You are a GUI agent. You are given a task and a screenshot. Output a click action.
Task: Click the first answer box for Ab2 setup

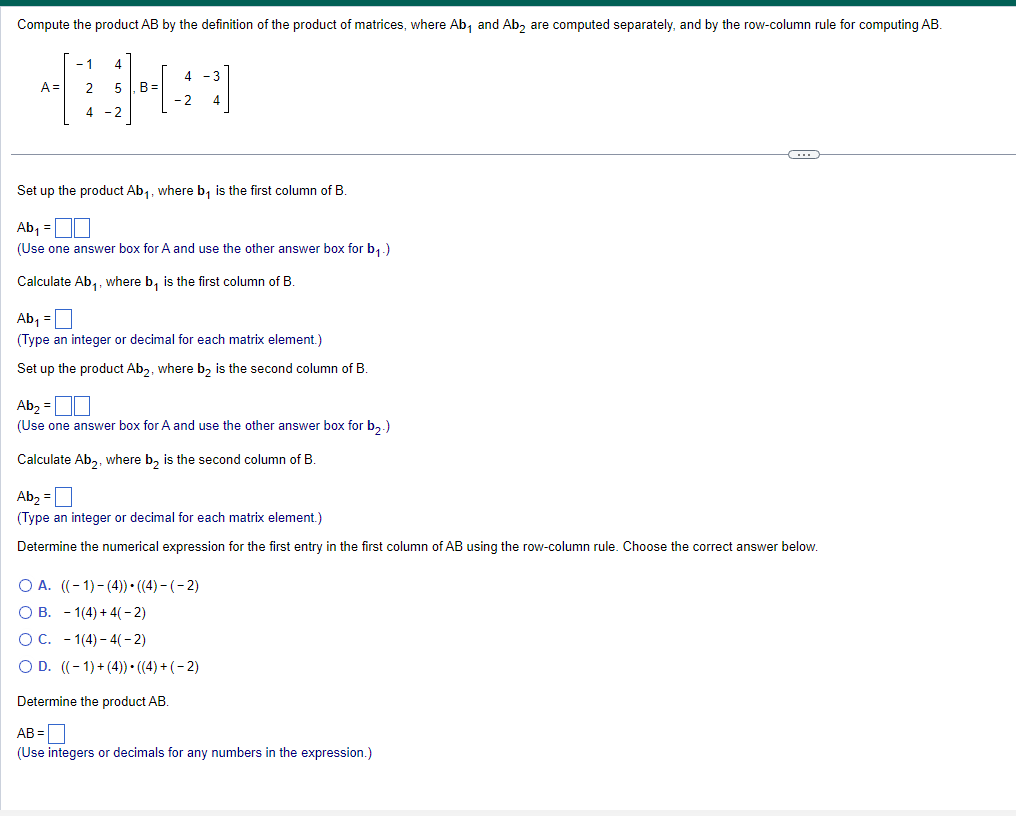(63, 404)
